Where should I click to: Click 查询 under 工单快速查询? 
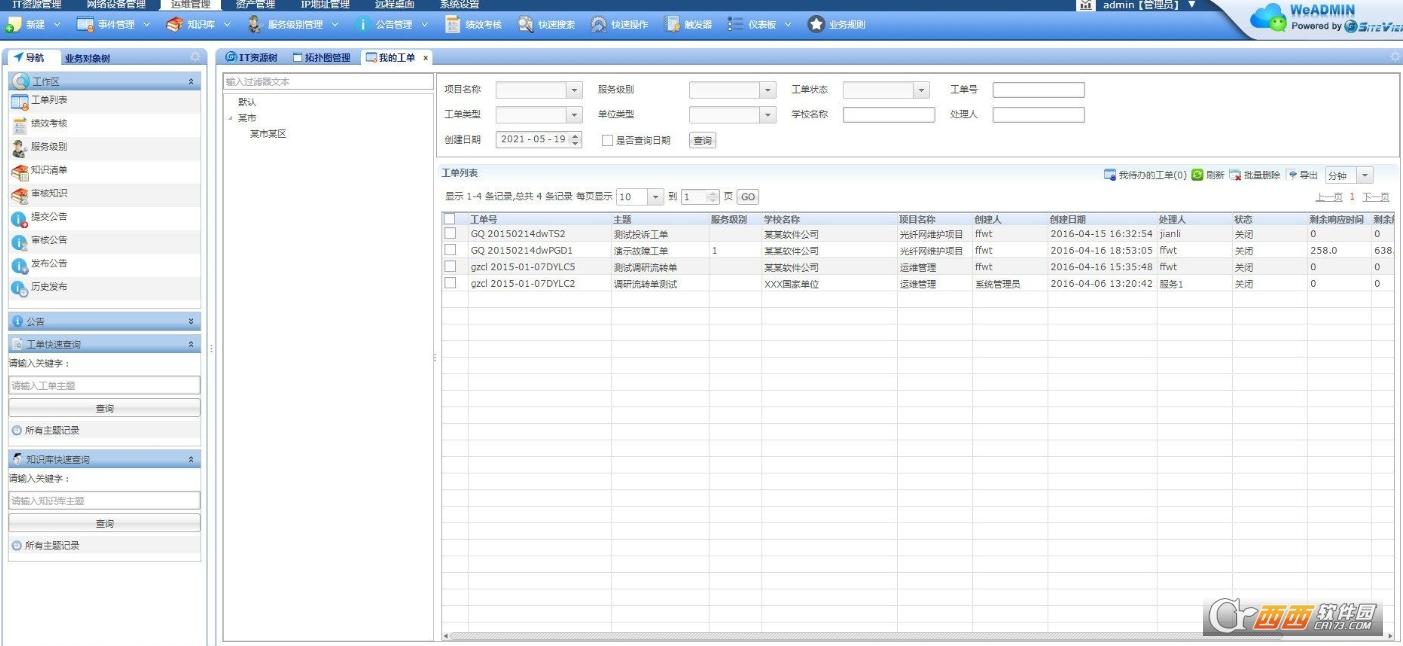click(104, 408)
